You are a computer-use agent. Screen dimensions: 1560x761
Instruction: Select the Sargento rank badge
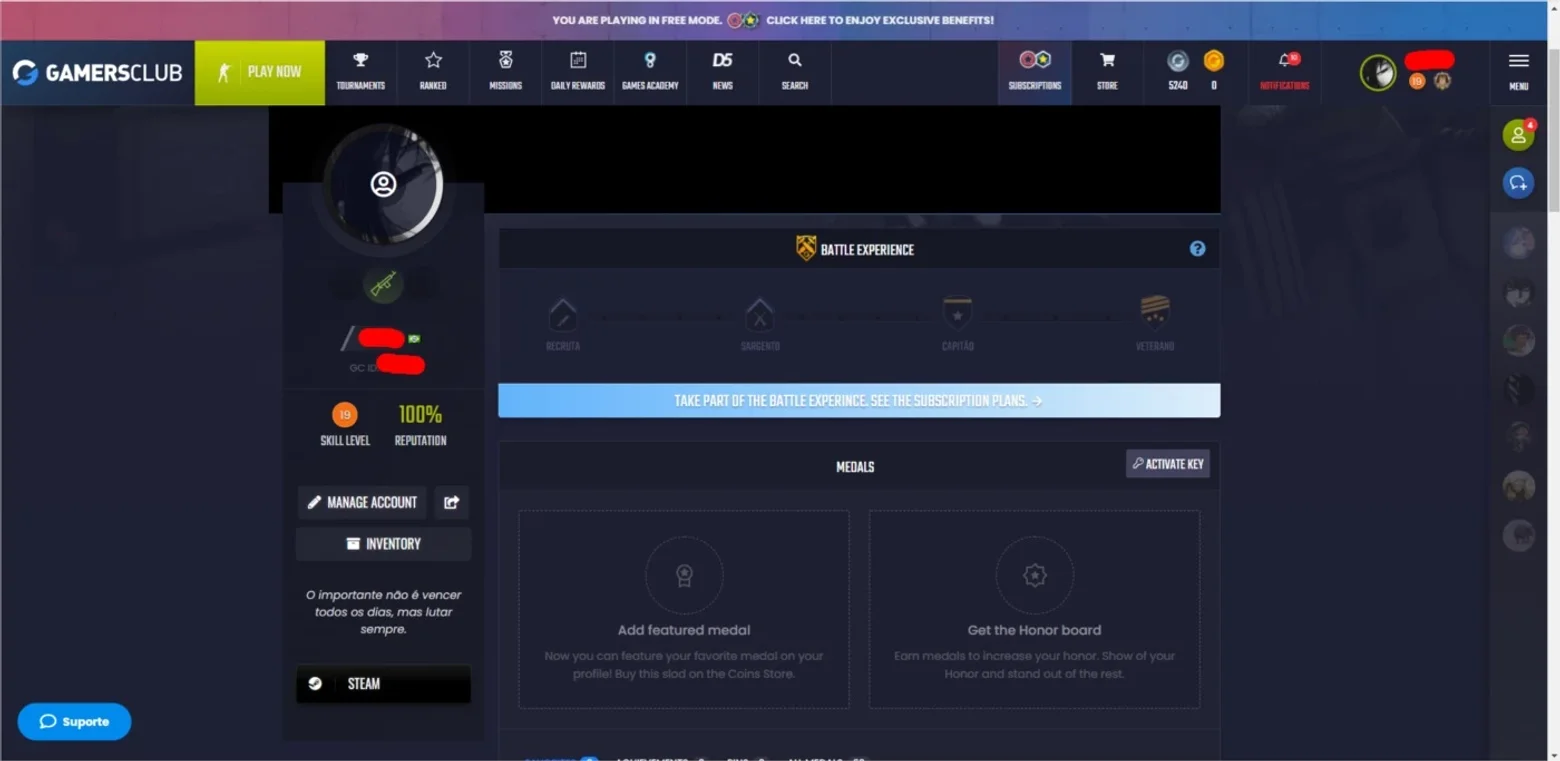tap(760, 317)
